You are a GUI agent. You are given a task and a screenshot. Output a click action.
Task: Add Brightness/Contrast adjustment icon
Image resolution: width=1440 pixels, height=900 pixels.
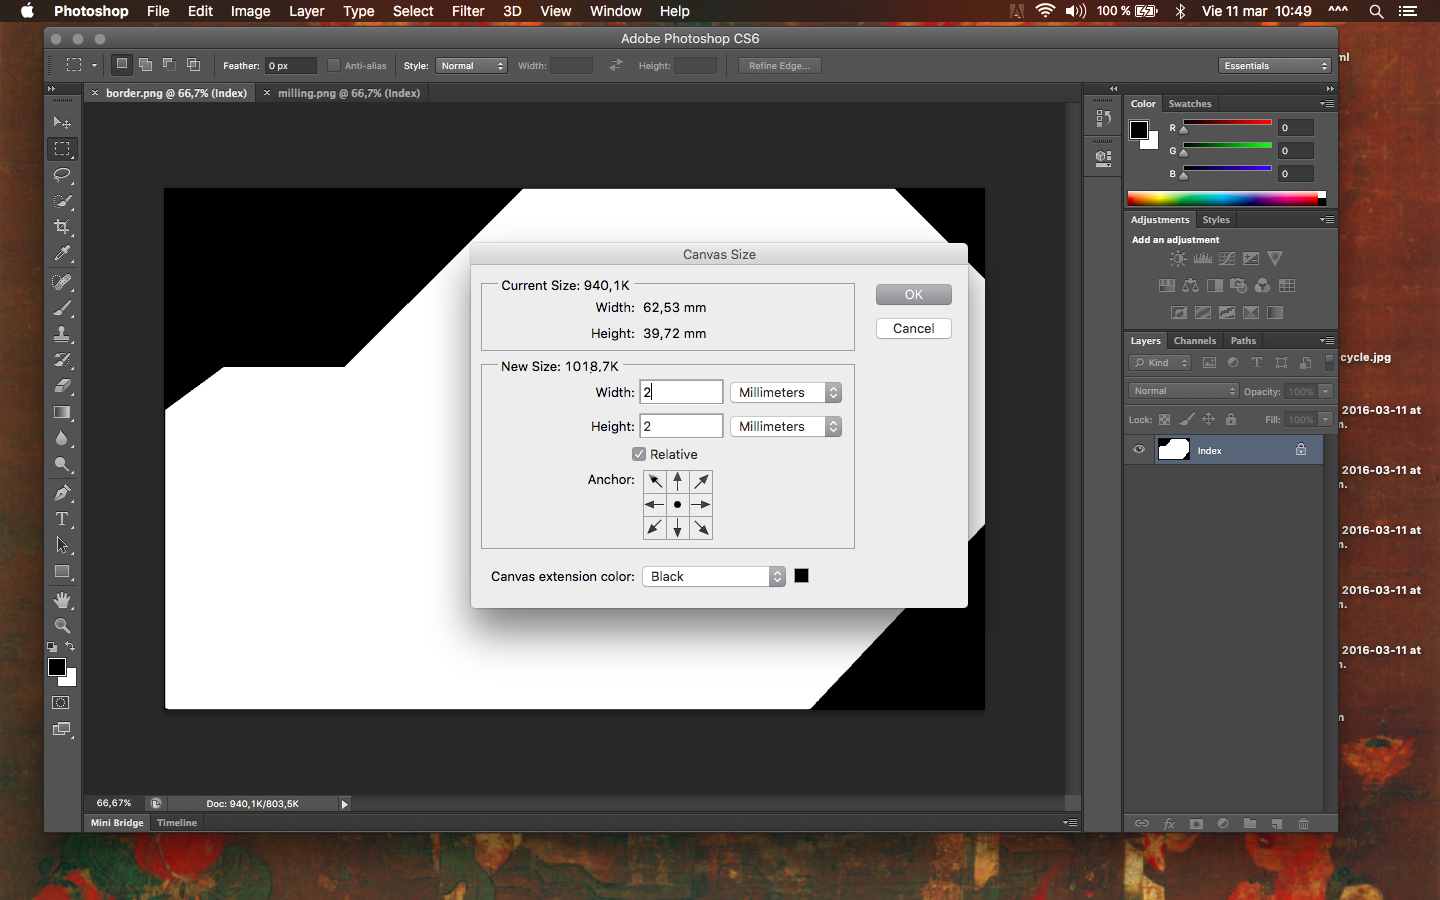[x=1179, y=259]
